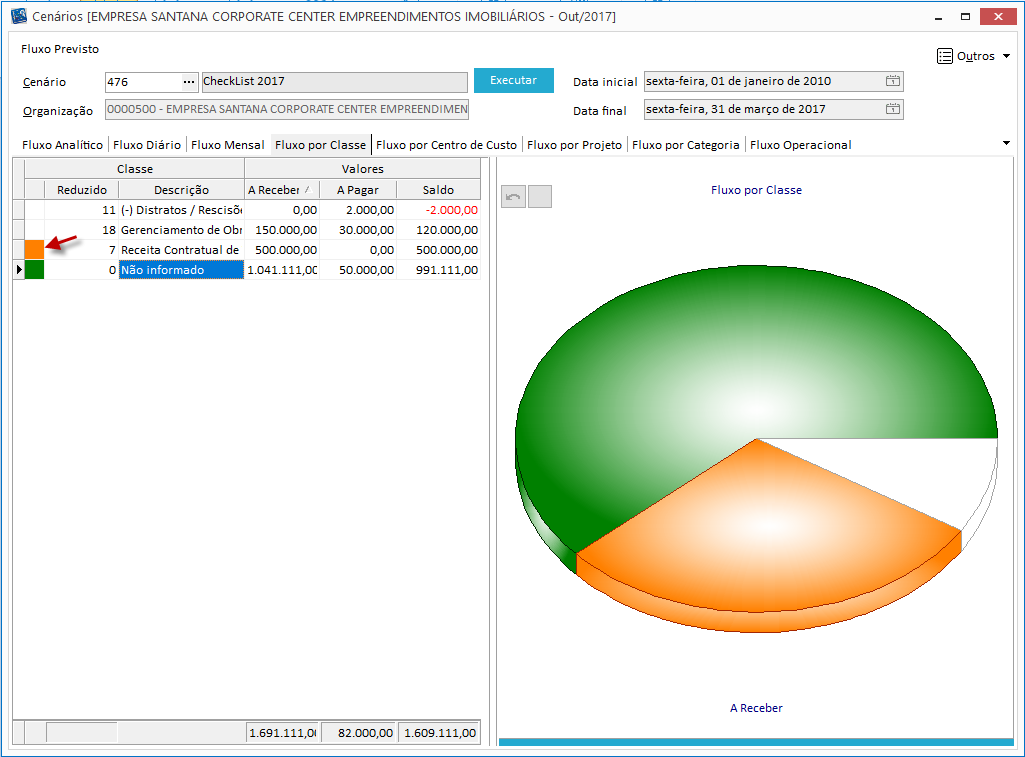Click the Cenário lookup ellipsis button
Image resolution: width=1025 pixels, height=757 pixels.
point(189,82)
